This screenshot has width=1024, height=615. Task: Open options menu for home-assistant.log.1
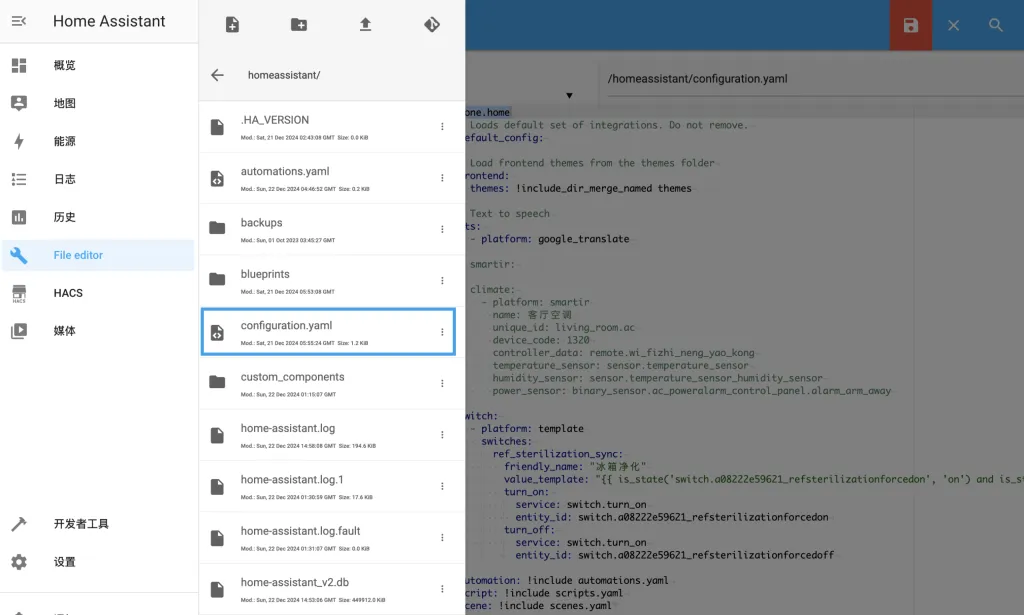[442, 486]
